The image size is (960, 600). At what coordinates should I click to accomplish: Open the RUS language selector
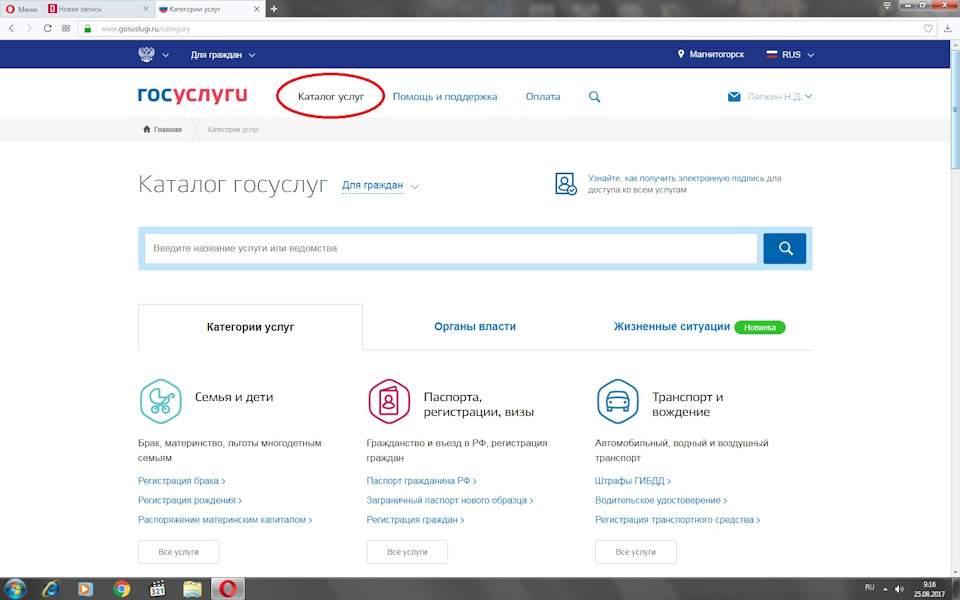point(790,54)
